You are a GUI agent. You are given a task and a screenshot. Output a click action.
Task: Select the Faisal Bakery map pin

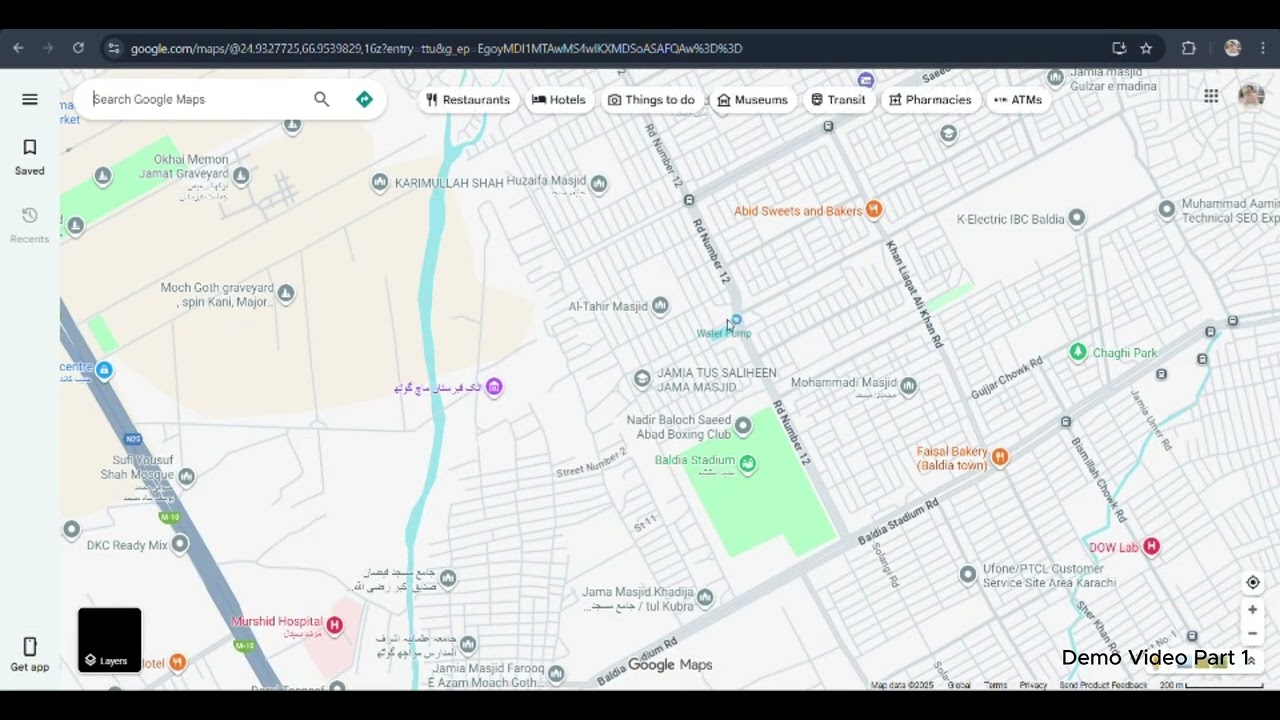[x=1000, y=457]
